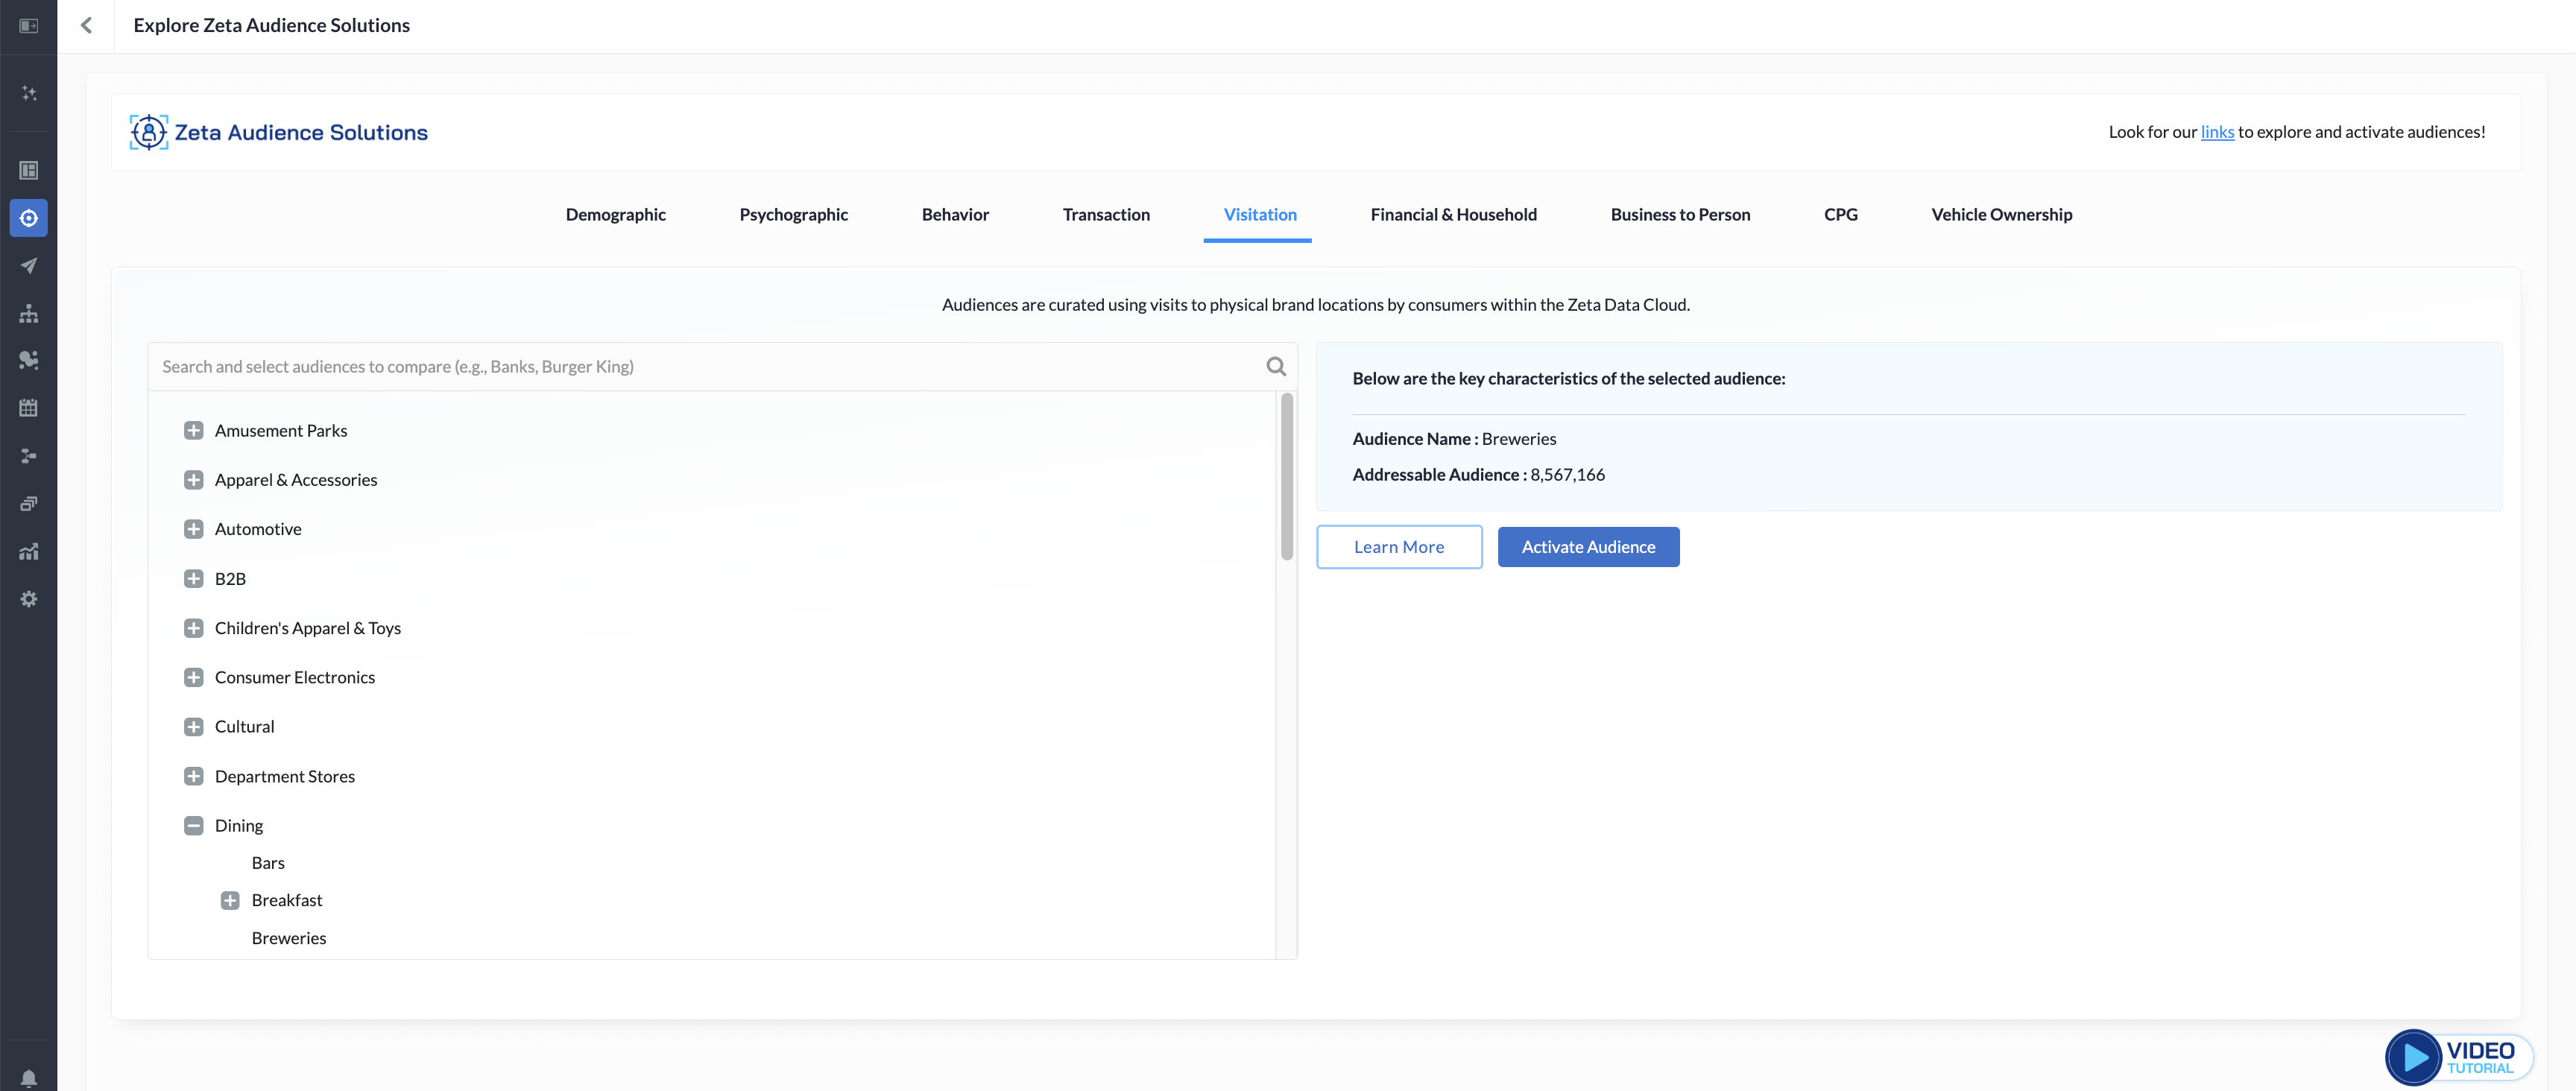This screenshot has width=2576, height=1091.
Task: Click the audience list scrollbar thumb
Action: (1286, 477)
